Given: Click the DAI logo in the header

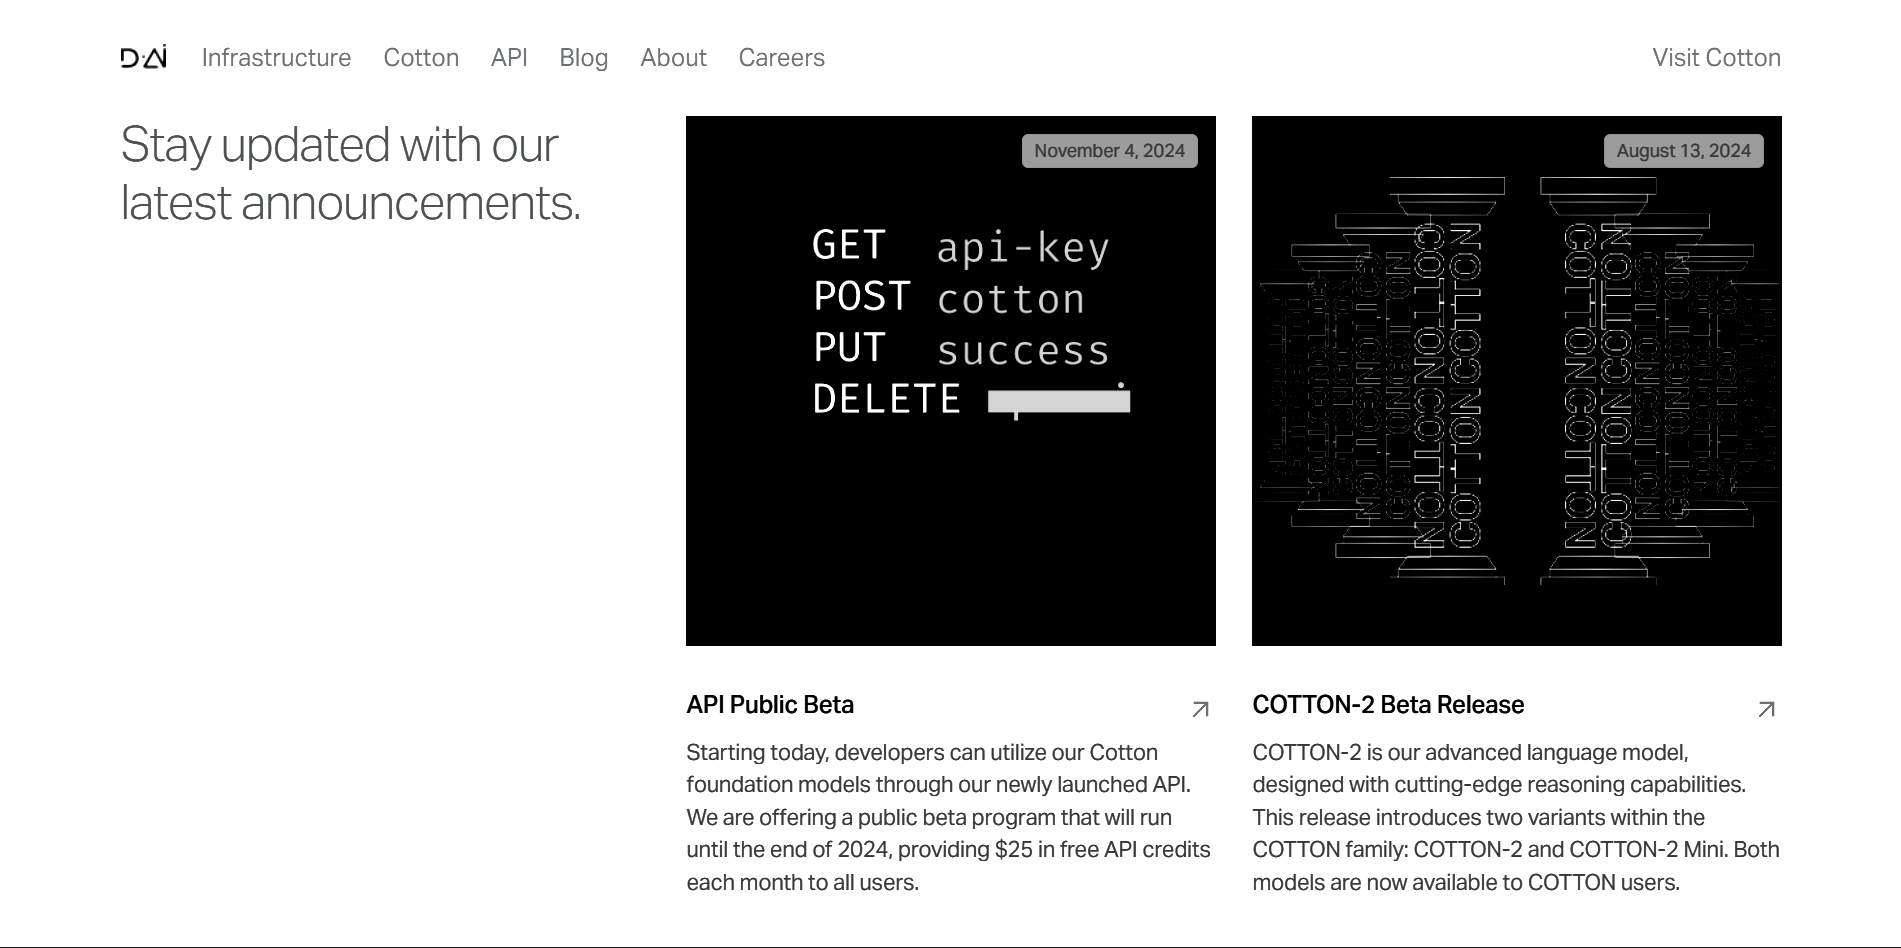Looking at the screenshot, I should 144,58.
